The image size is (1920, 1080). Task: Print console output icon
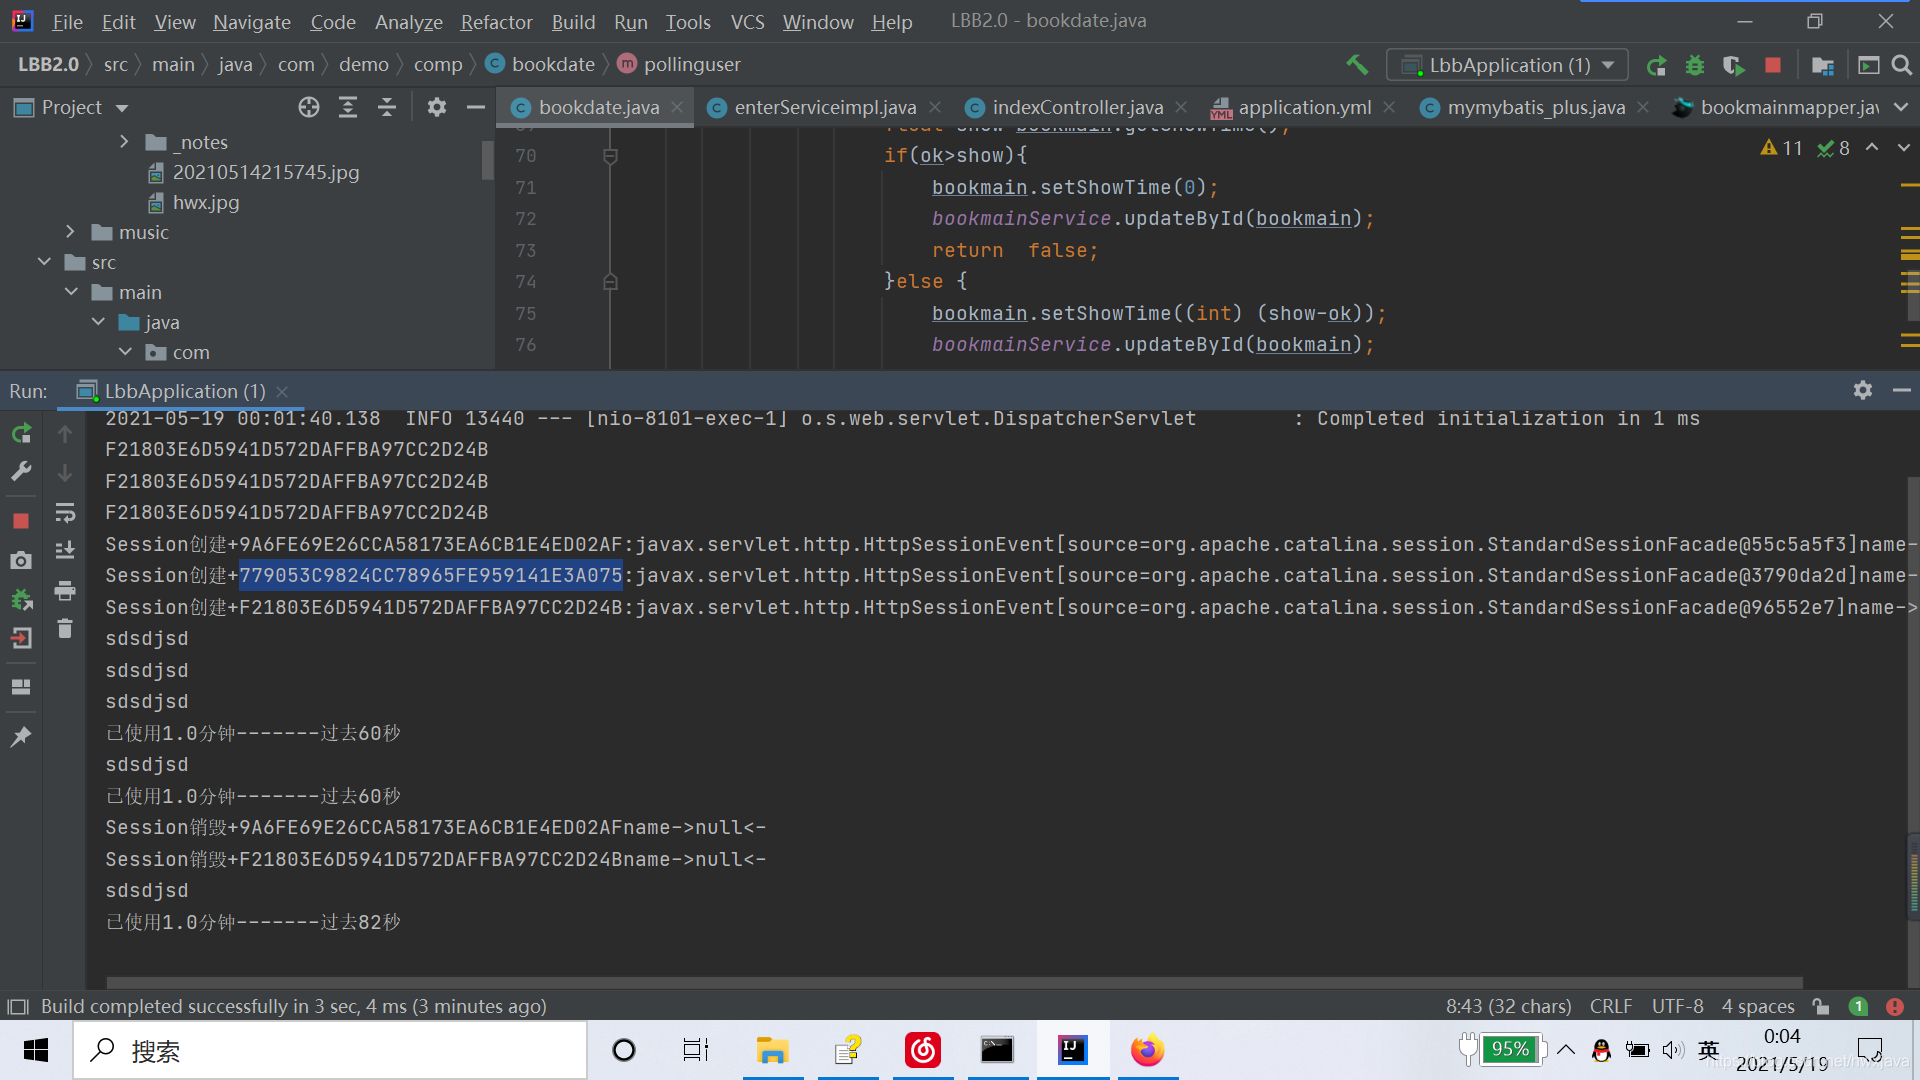[x=65, y=591]
